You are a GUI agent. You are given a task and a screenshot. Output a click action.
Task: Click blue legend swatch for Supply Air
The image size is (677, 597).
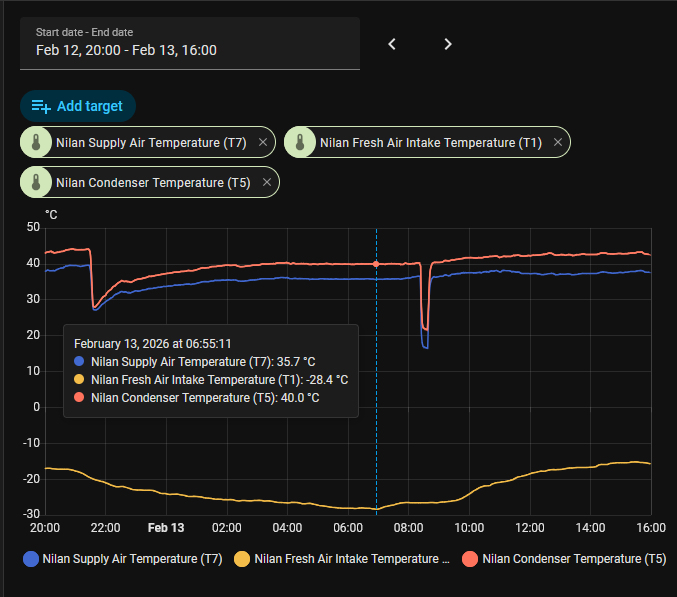point(32,559)
